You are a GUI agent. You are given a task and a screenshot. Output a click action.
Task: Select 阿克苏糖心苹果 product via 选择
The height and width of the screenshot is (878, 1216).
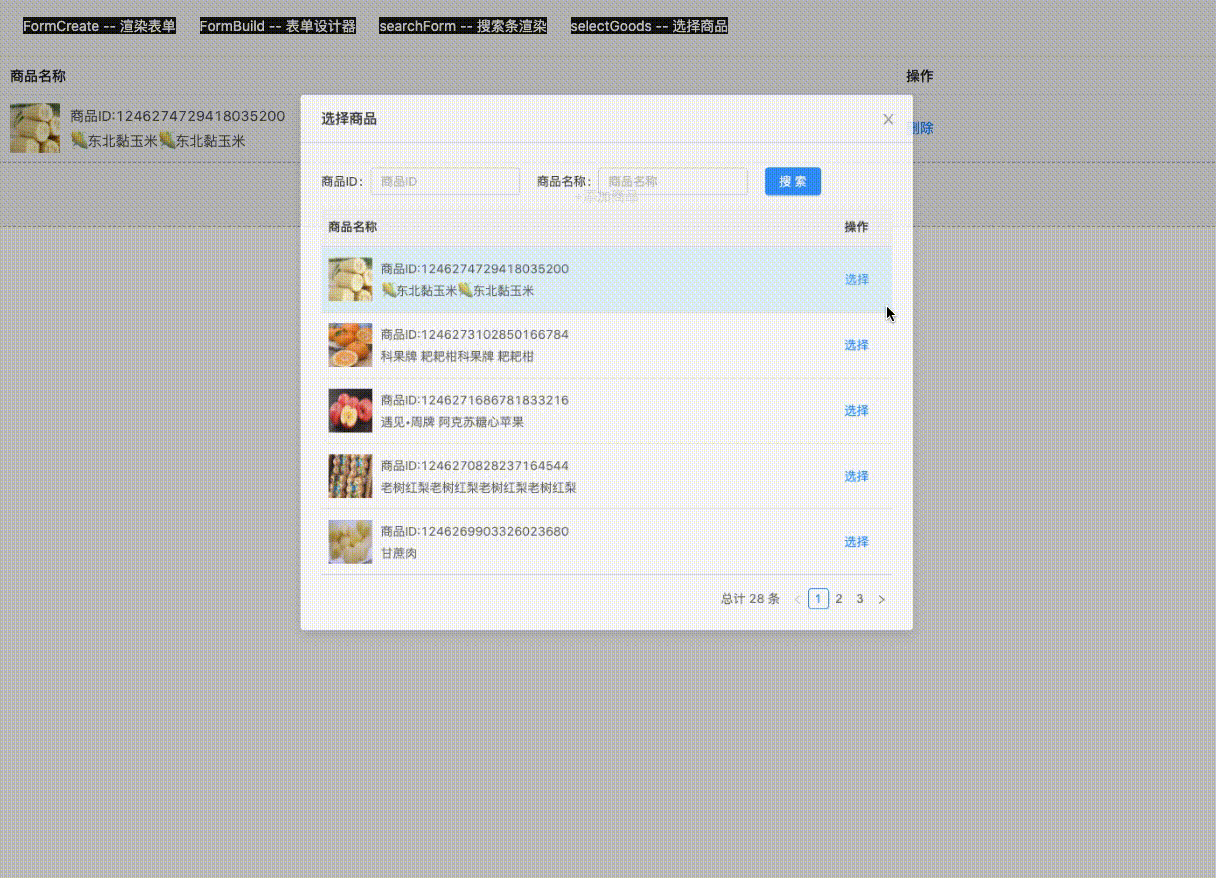[856, 411]
